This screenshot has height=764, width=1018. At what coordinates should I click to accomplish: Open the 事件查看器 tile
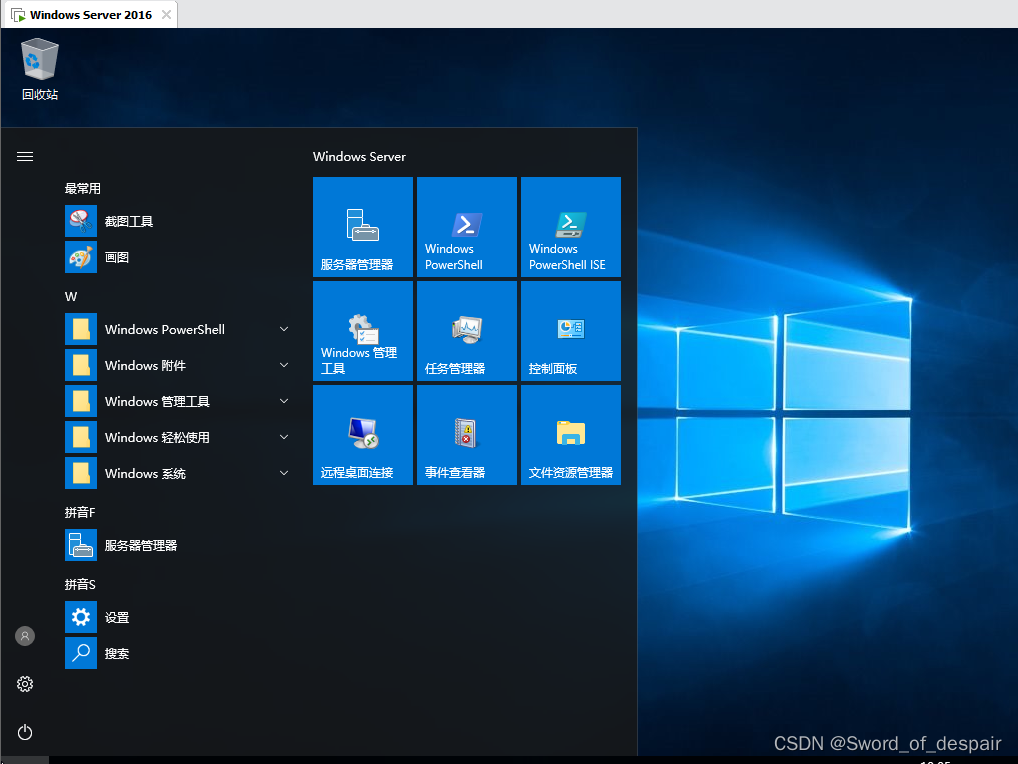pyautogui.click(x=466, y=435)
